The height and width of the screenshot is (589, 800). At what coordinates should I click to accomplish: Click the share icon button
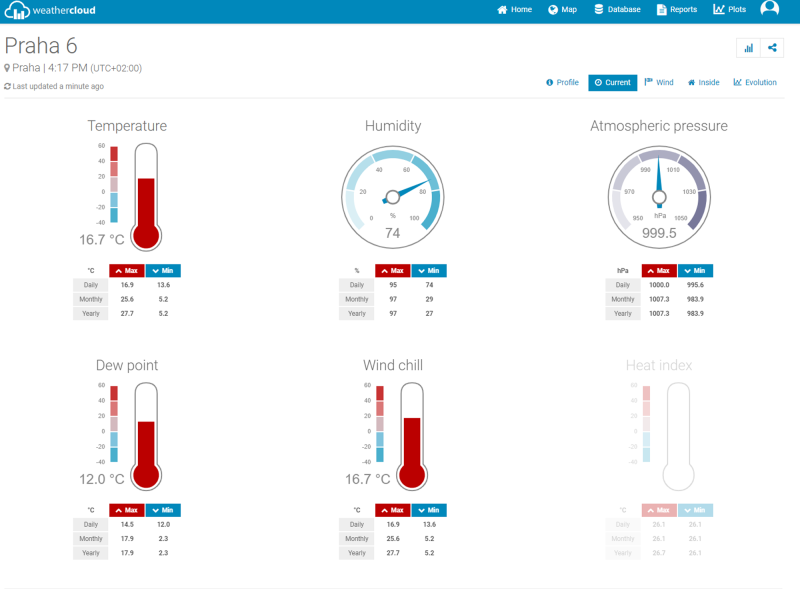[772, 47]
